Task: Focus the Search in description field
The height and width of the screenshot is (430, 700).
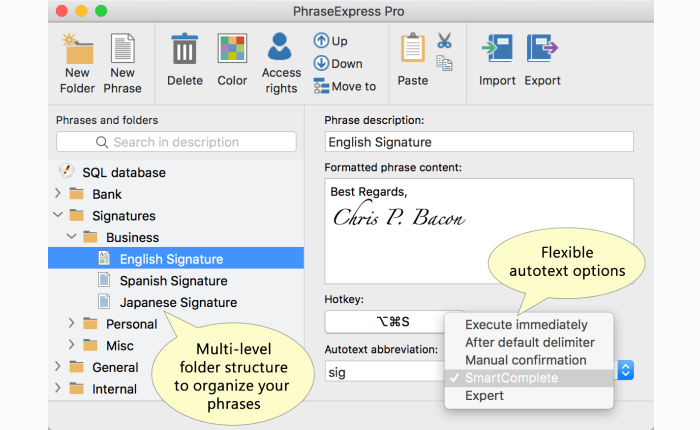Action: (x=176, y=142)
